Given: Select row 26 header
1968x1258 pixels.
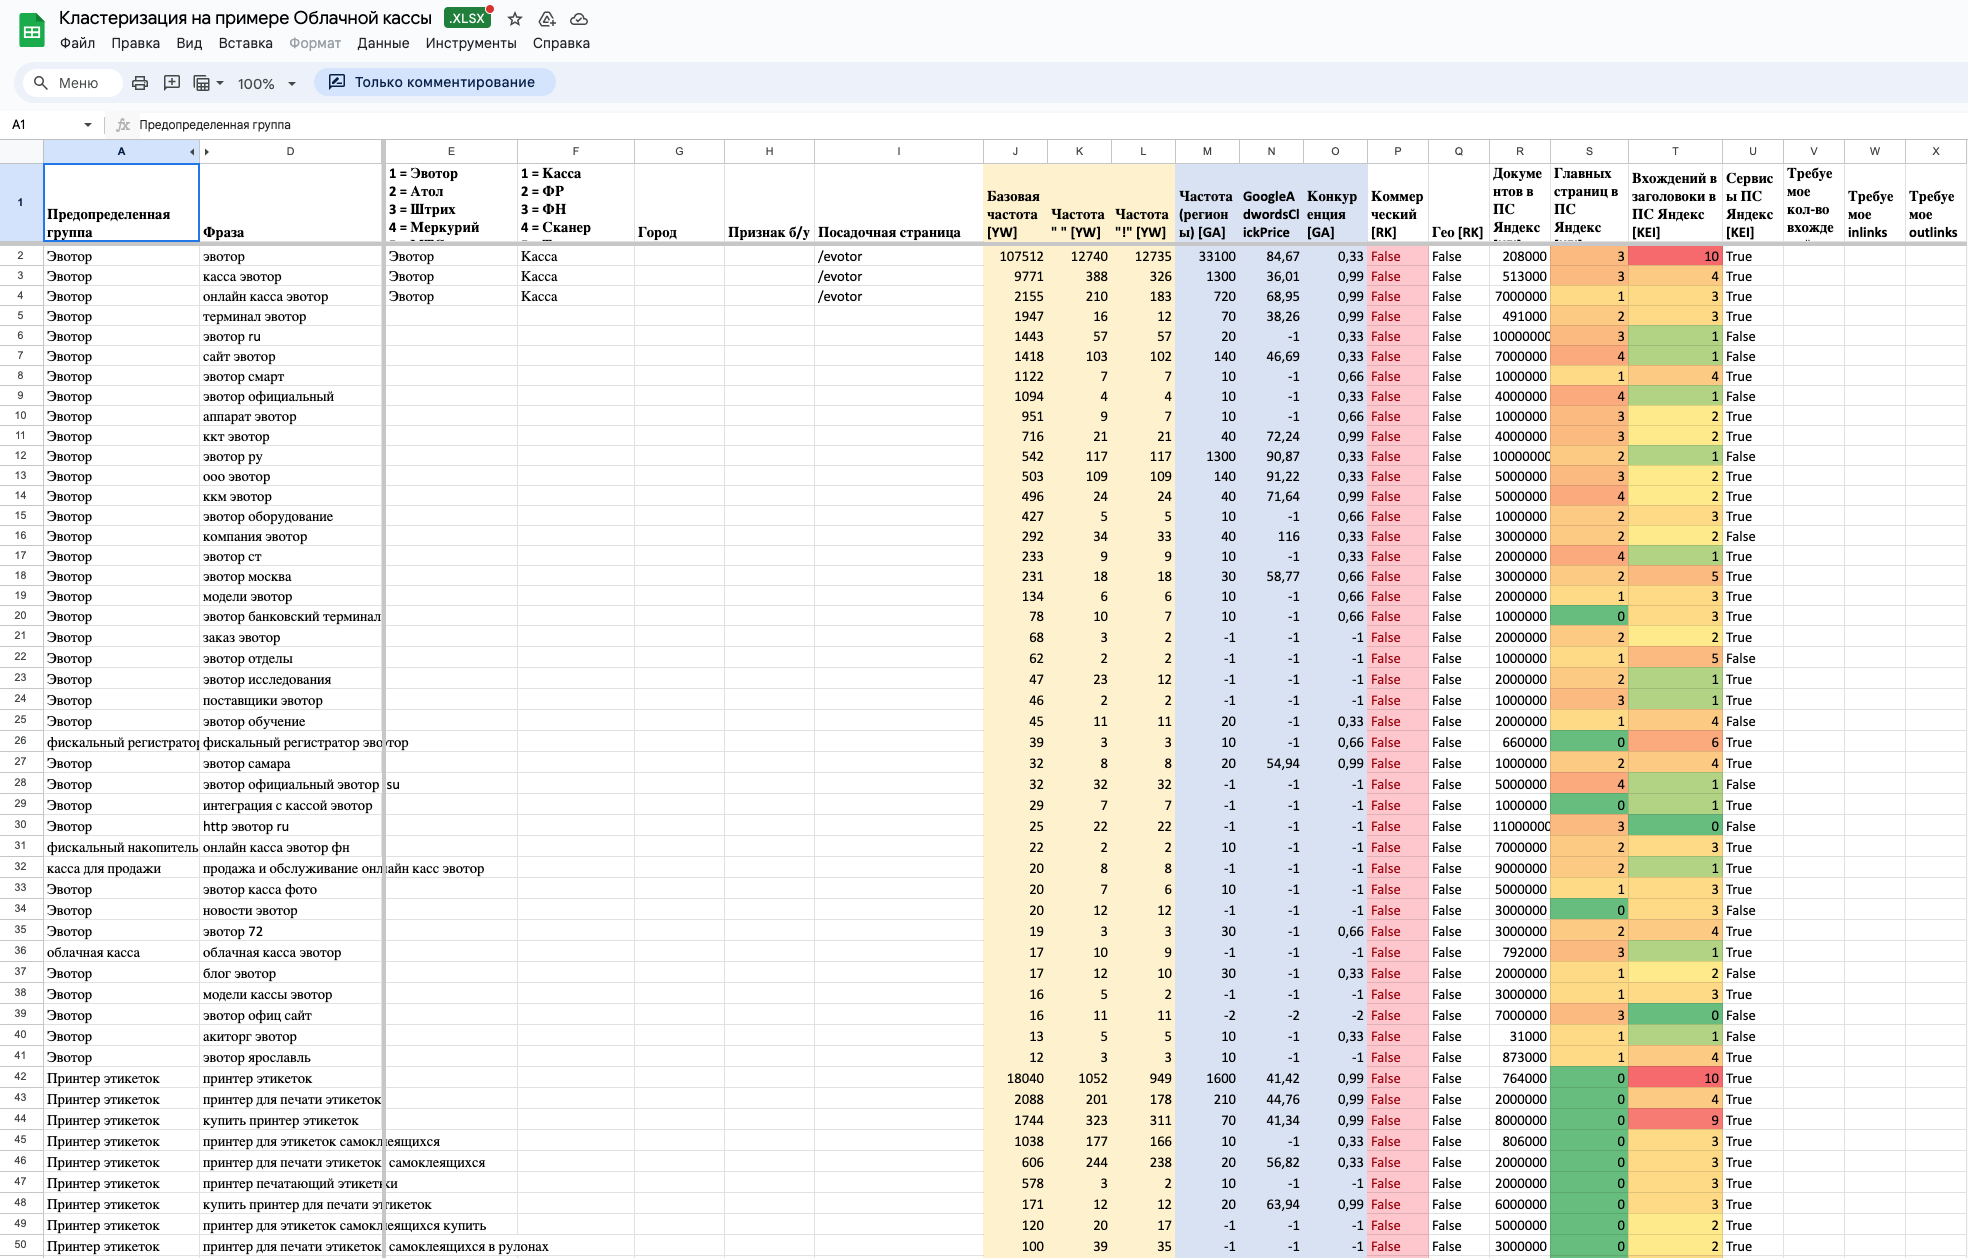Looking at the screenshot, I should 21,742.
